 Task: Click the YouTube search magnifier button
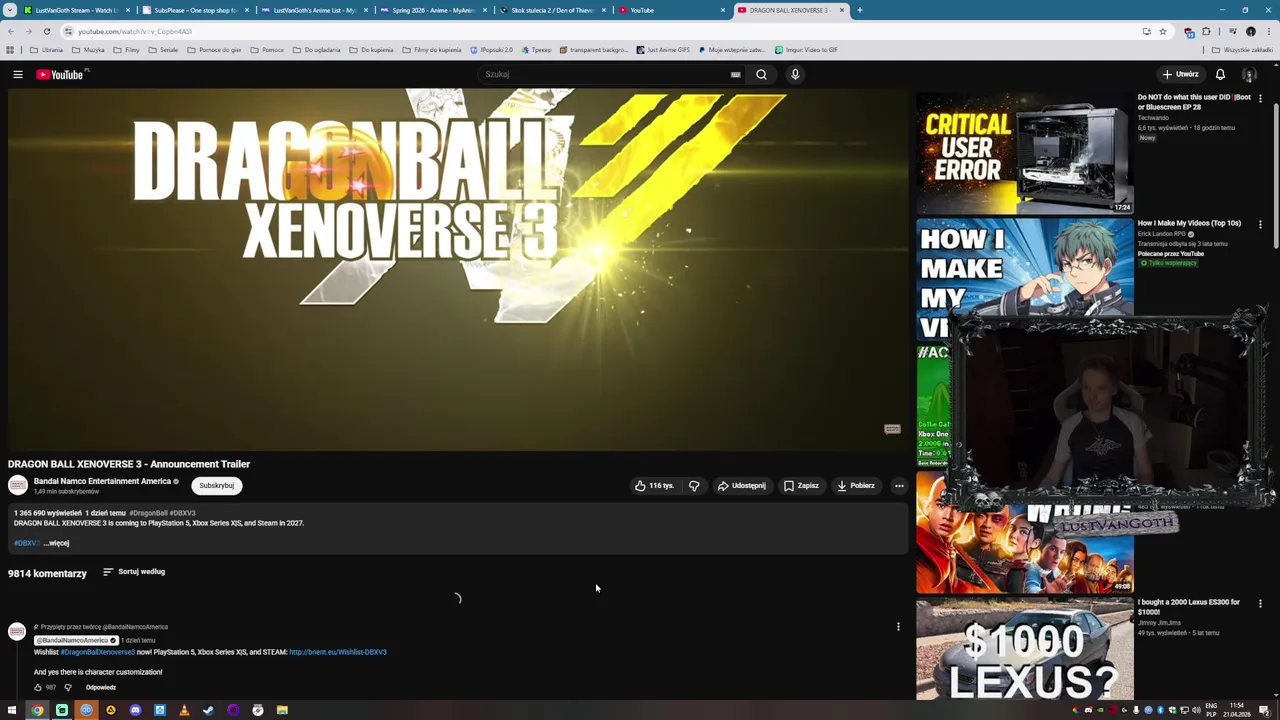tap(761, 74)
